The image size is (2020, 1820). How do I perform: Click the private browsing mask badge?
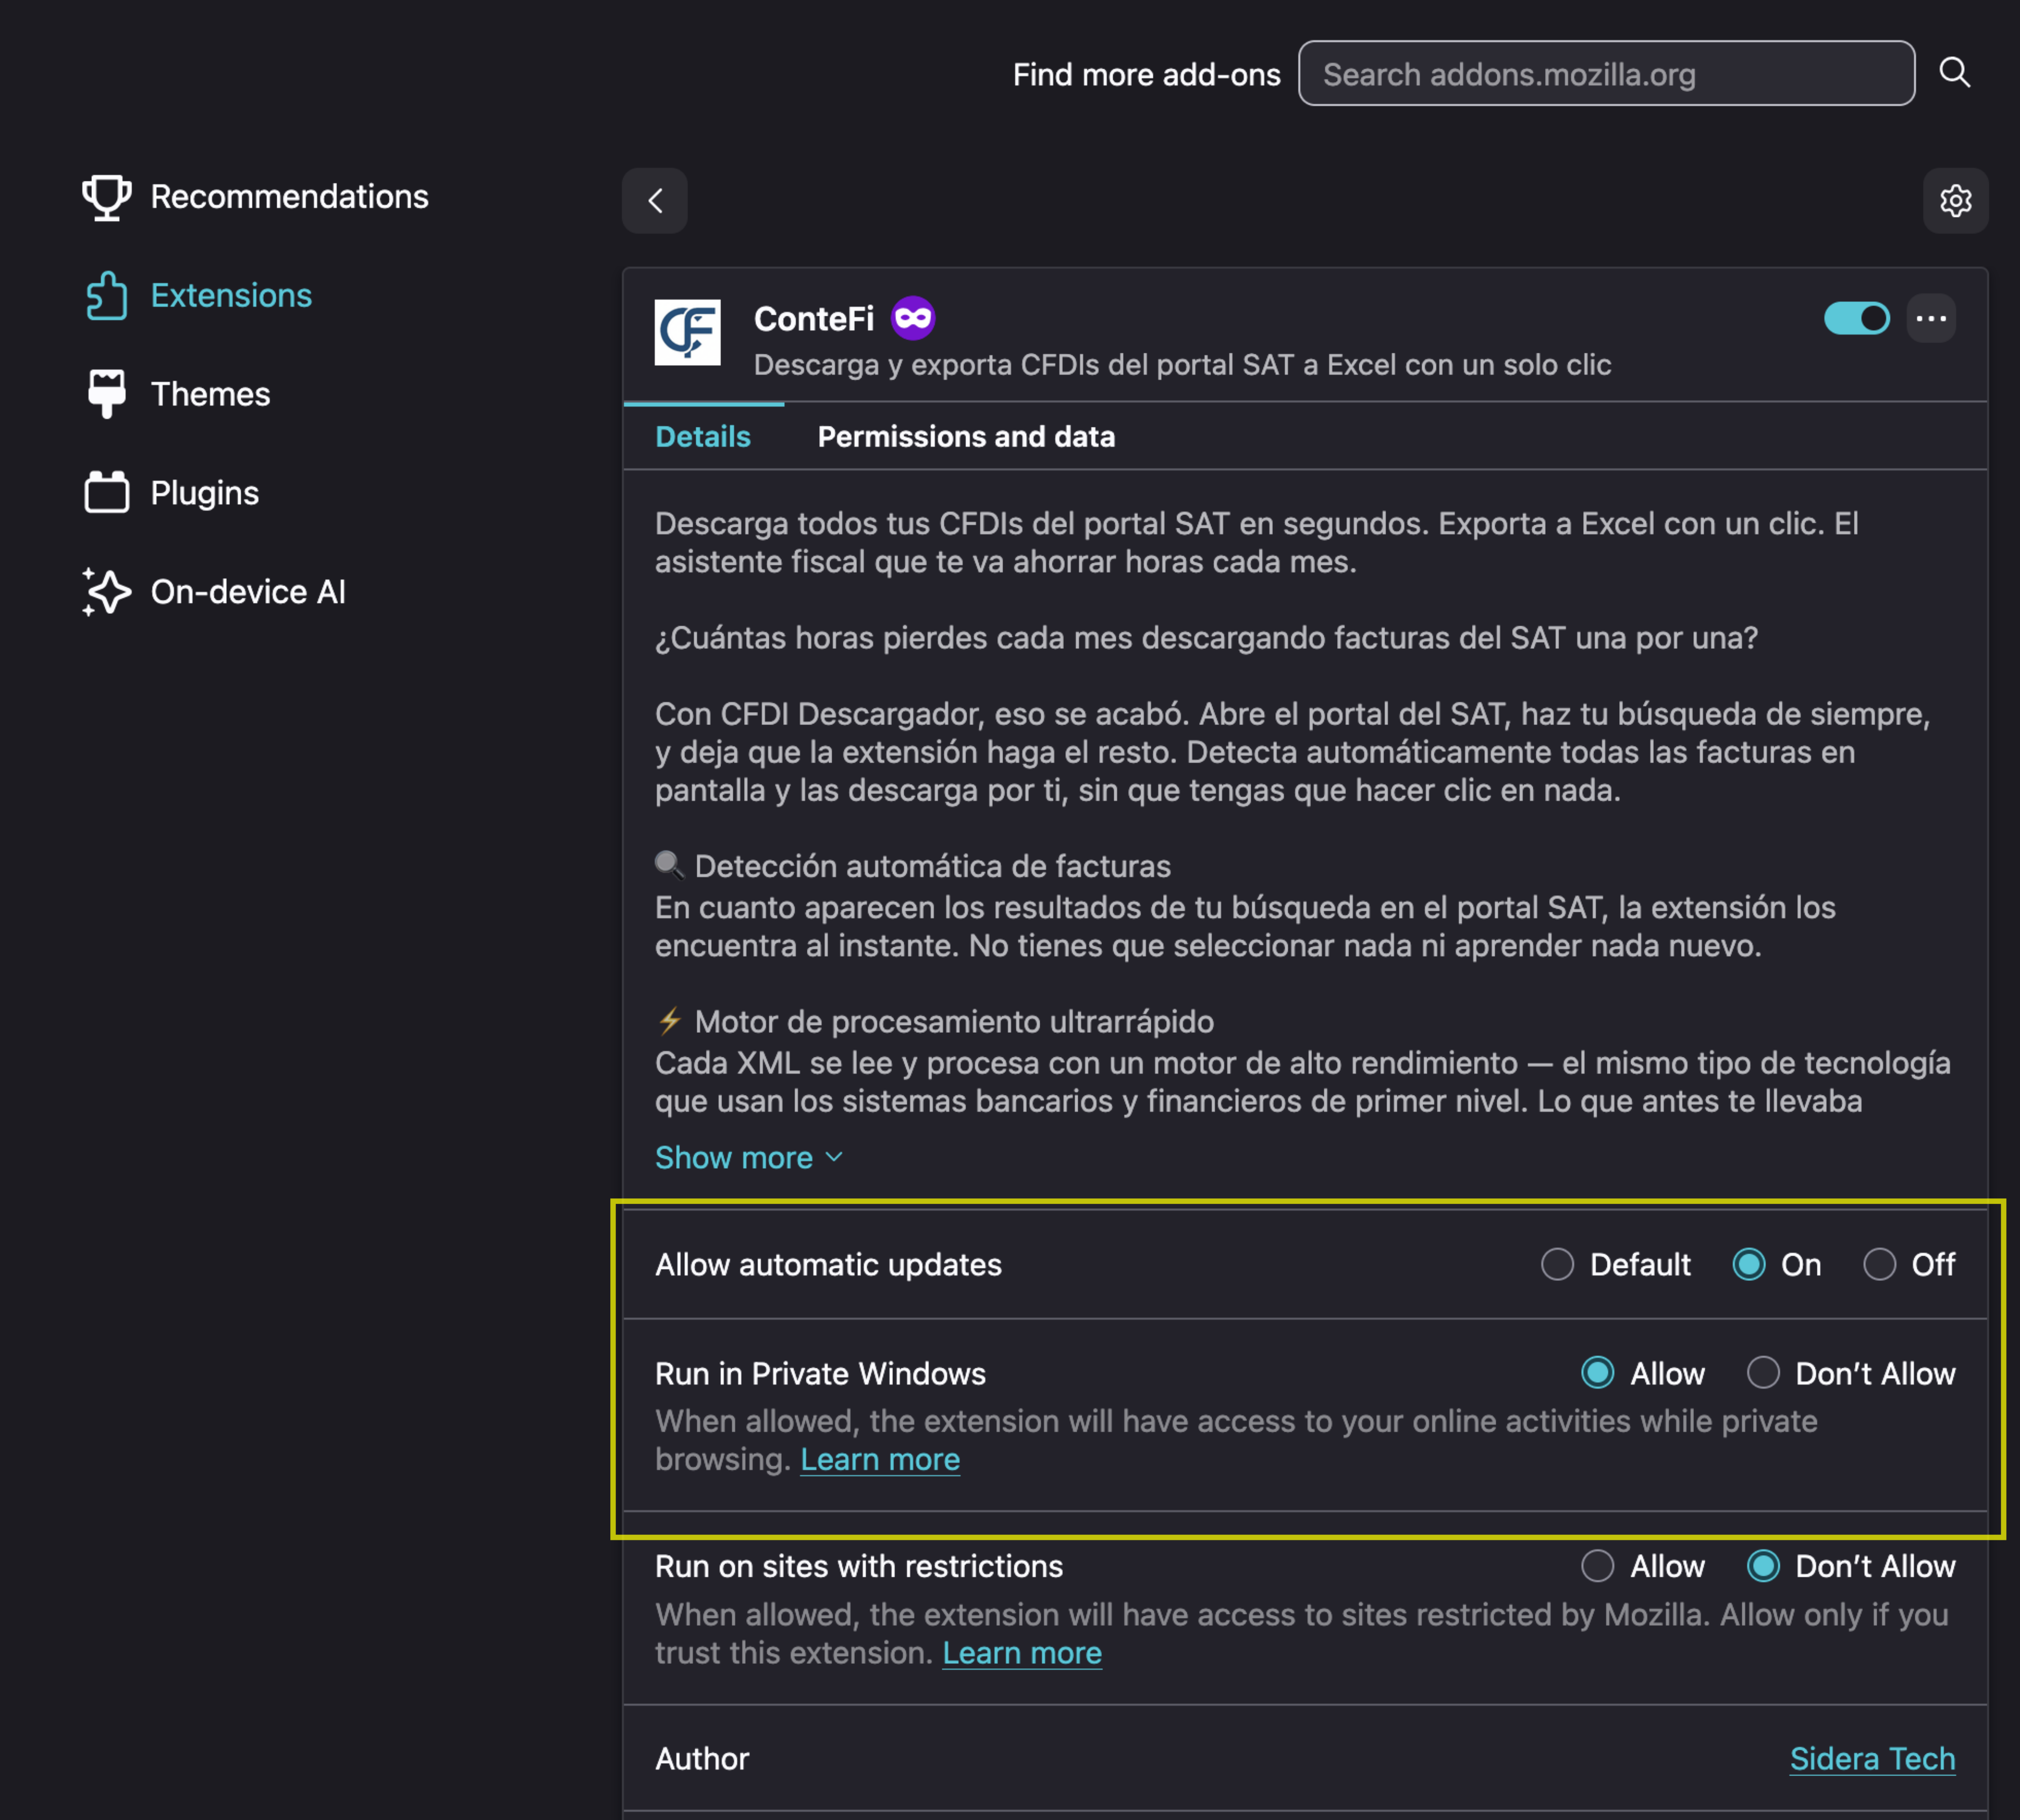[x=913, y=319]
